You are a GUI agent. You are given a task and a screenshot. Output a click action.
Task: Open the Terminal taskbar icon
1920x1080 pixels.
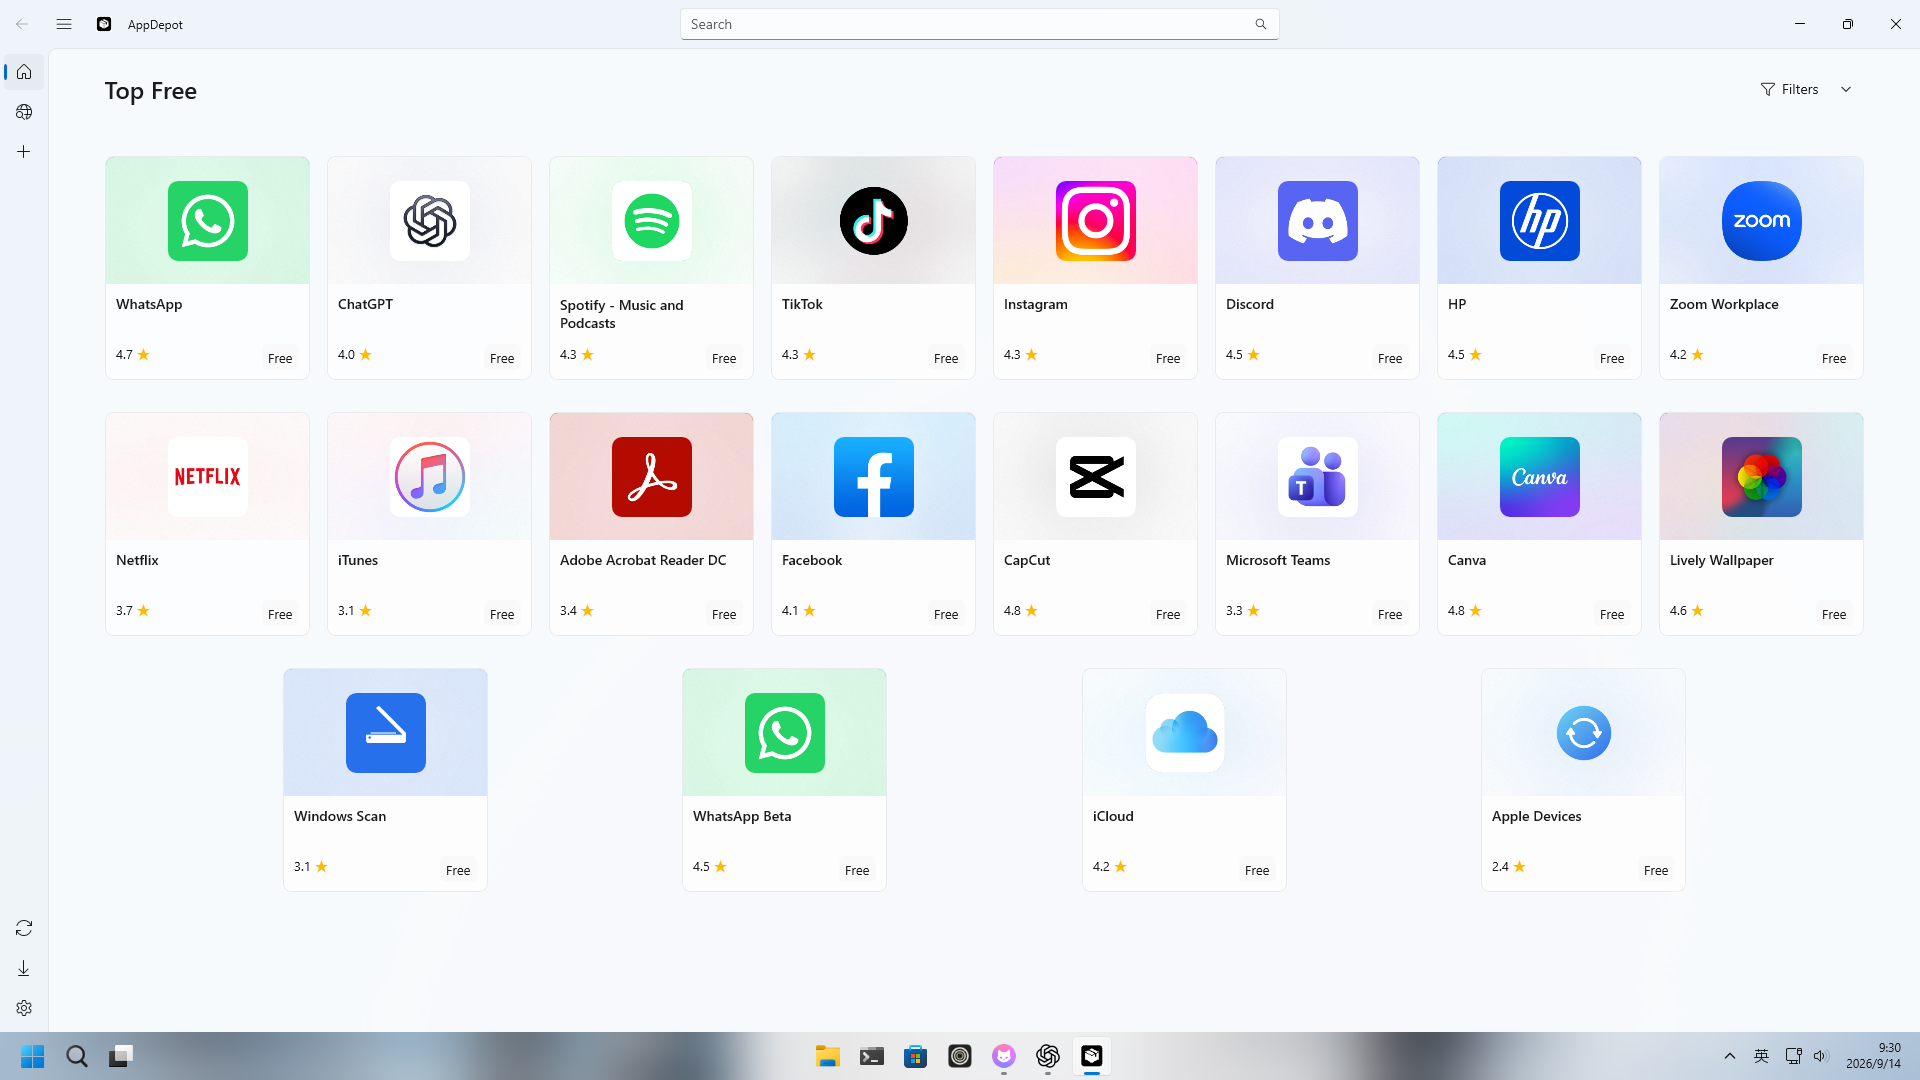[x=872, y=1056]
